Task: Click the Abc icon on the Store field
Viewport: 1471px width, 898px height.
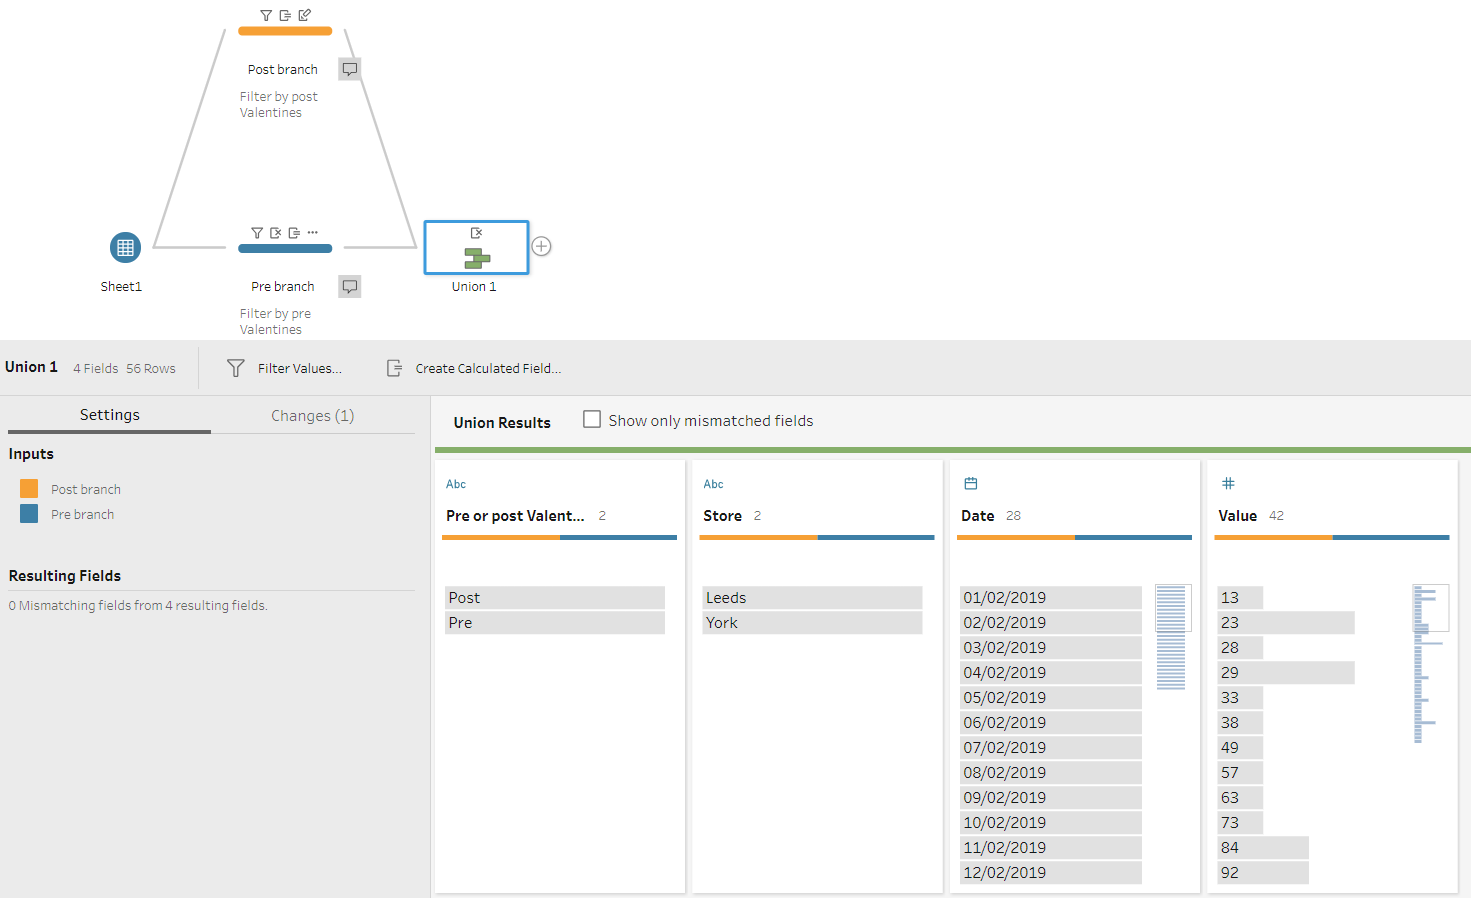Action: click(x=713, y=483)
